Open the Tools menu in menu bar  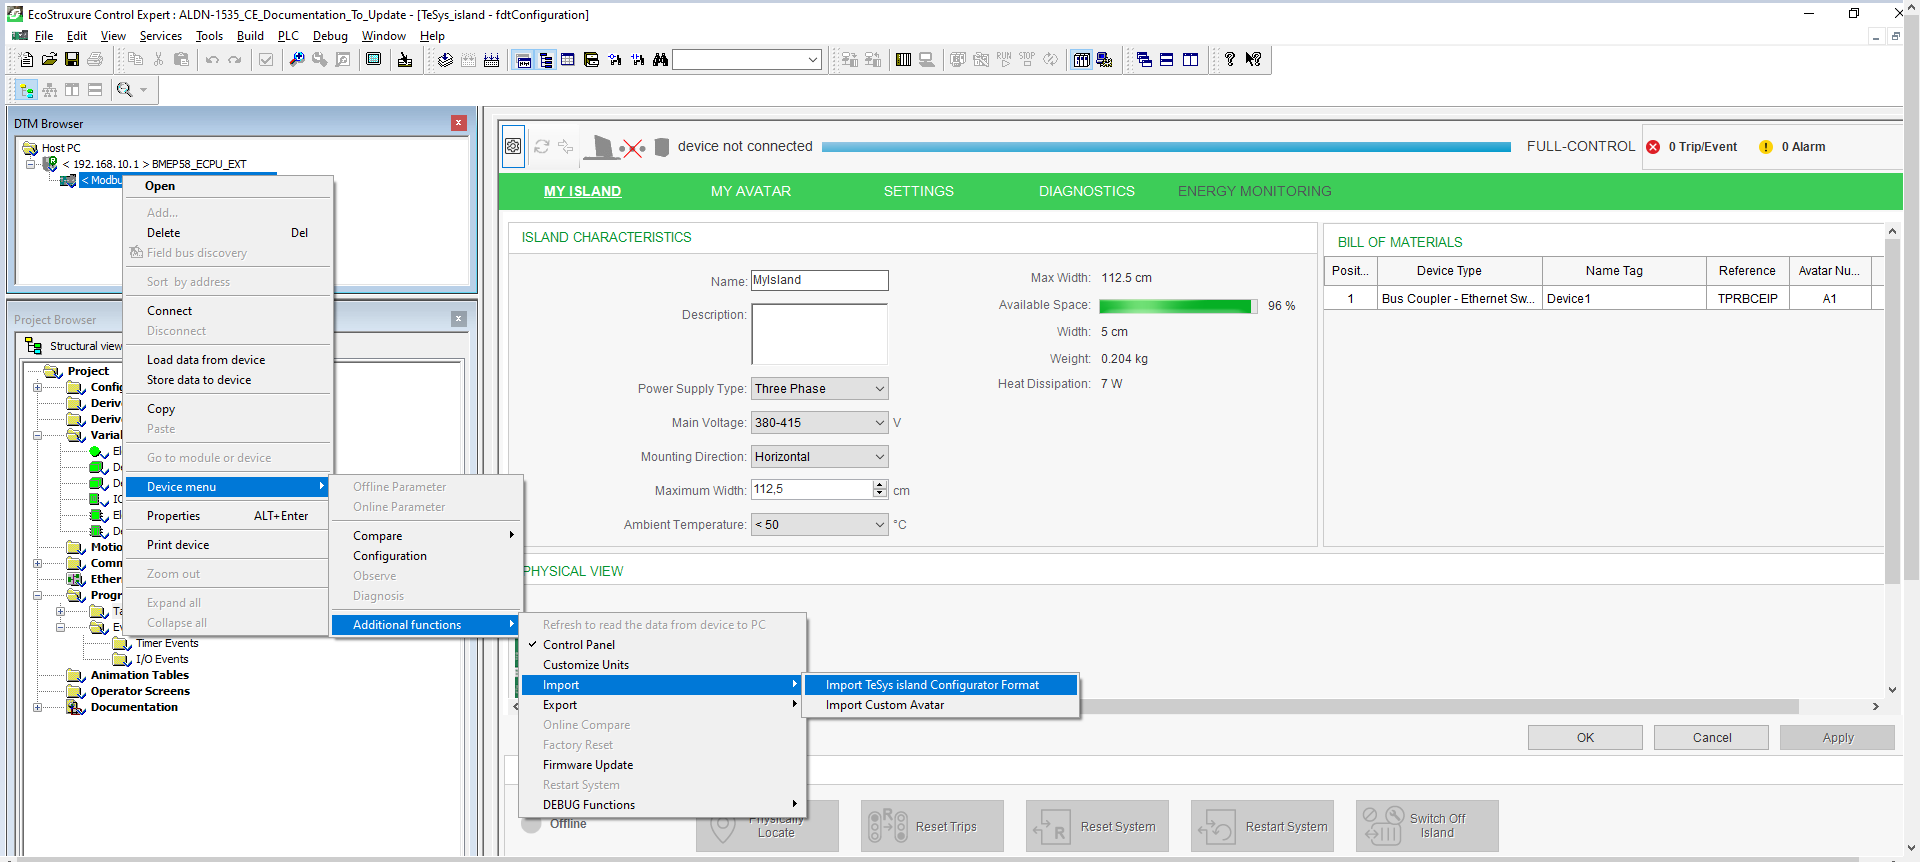[209, 36]
